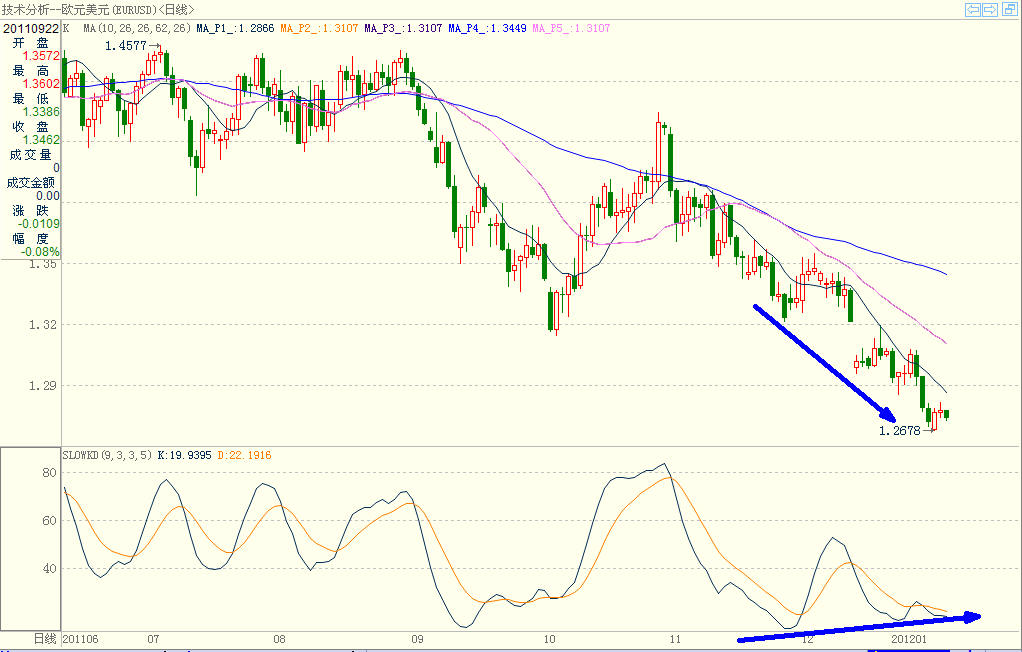Click the SLOWKD(9,3,3,5) indicator label
Screen dimensions: 1022x652
[108, 455]
